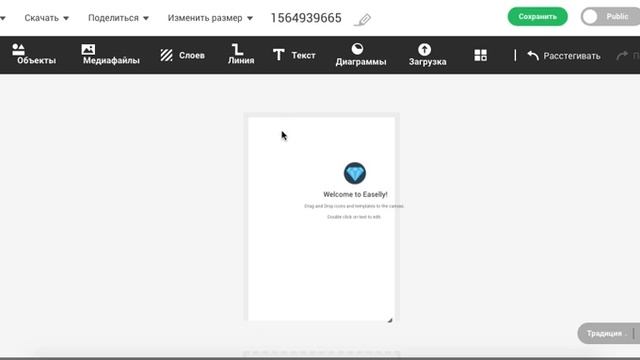Viewport: 640px width, 360px height.
Task: Undo with the Расстегивать button
Action: pyautogui.click(x=563, y=56)
